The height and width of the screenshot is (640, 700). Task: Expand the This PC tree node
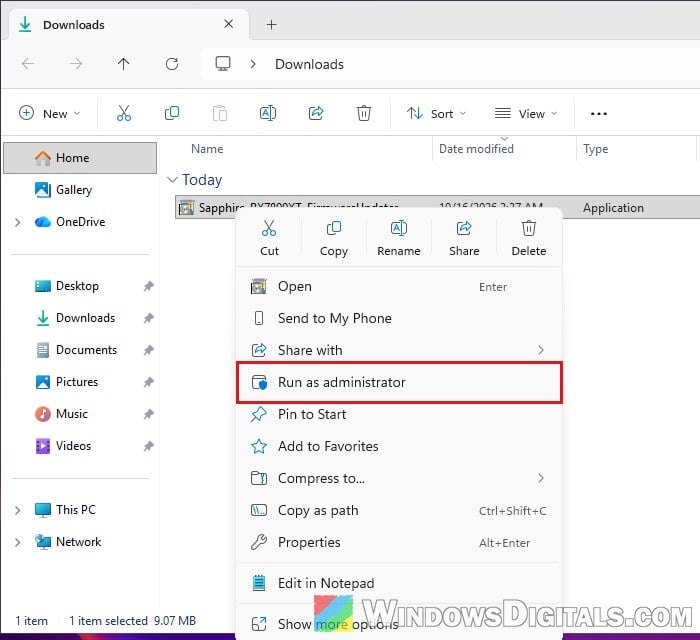[17, 510]
